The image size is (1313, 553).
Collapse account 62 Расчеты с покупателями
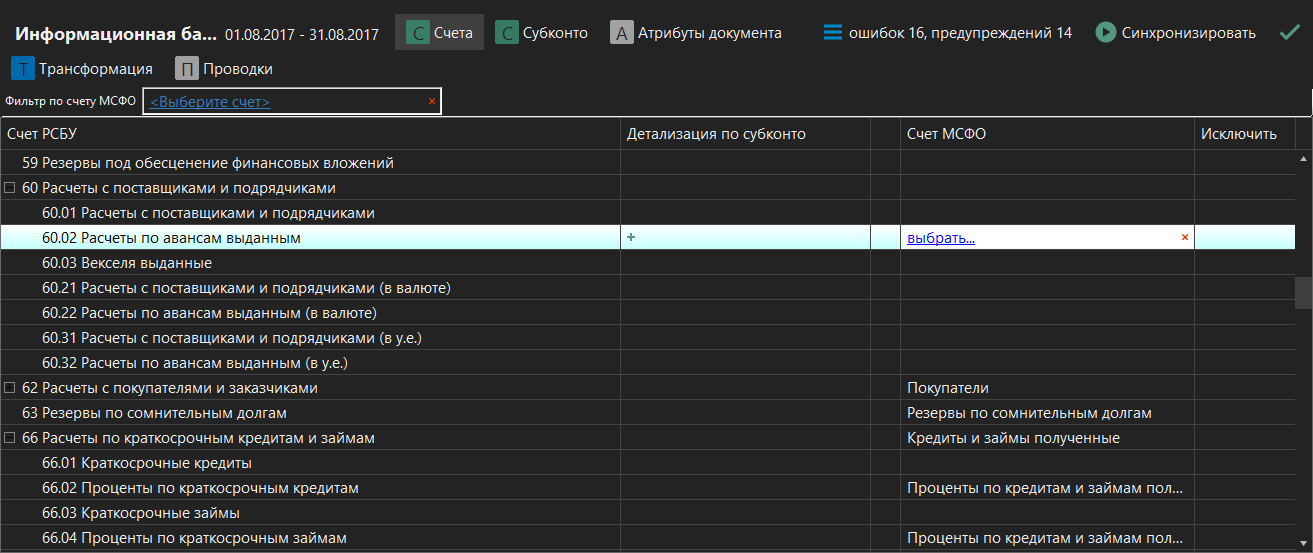coord(10,388)
